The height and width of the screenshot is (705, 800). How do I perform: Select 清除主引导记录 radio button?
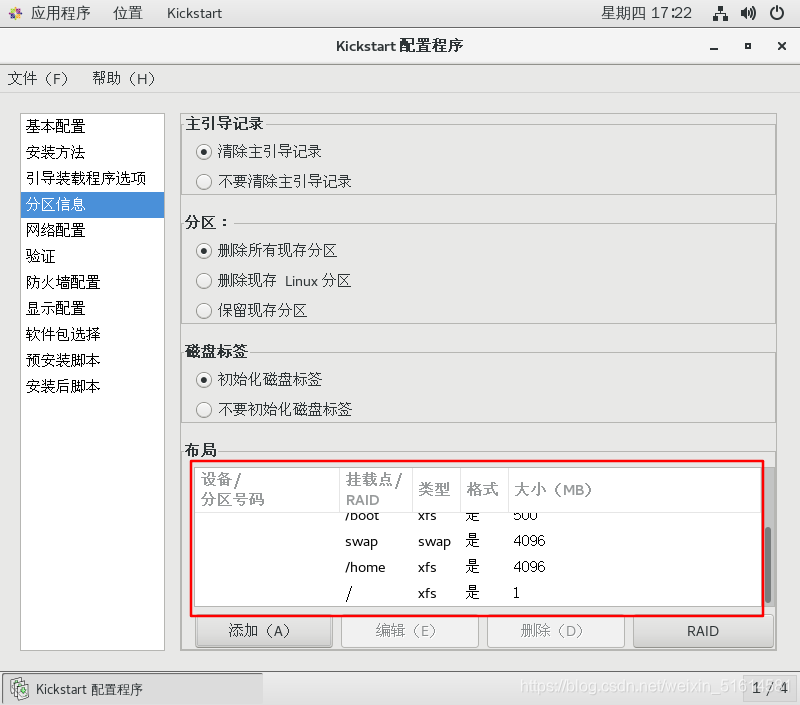(x=204, y=152)
